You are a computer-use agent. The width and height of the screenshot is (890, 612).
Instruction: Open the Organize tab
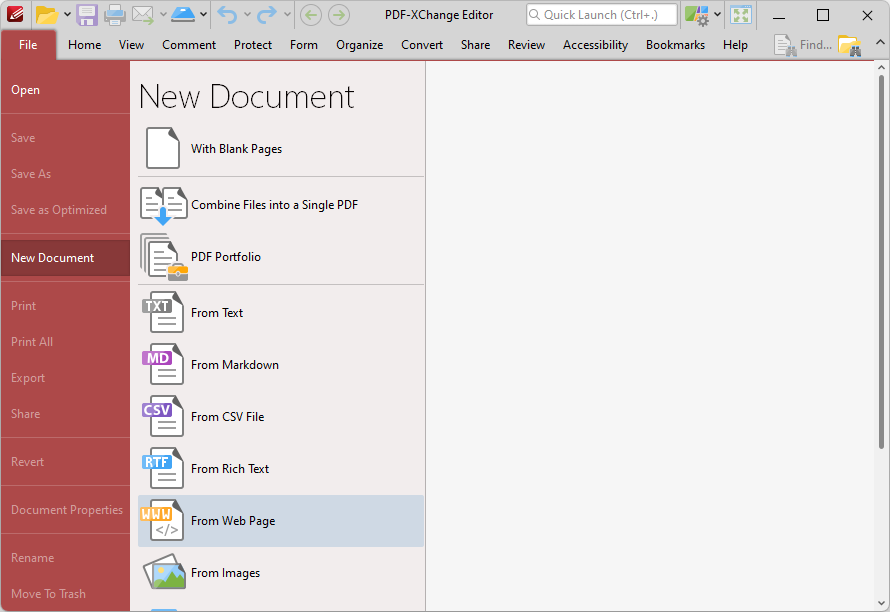pyautogui.click(x=359, y=45)
